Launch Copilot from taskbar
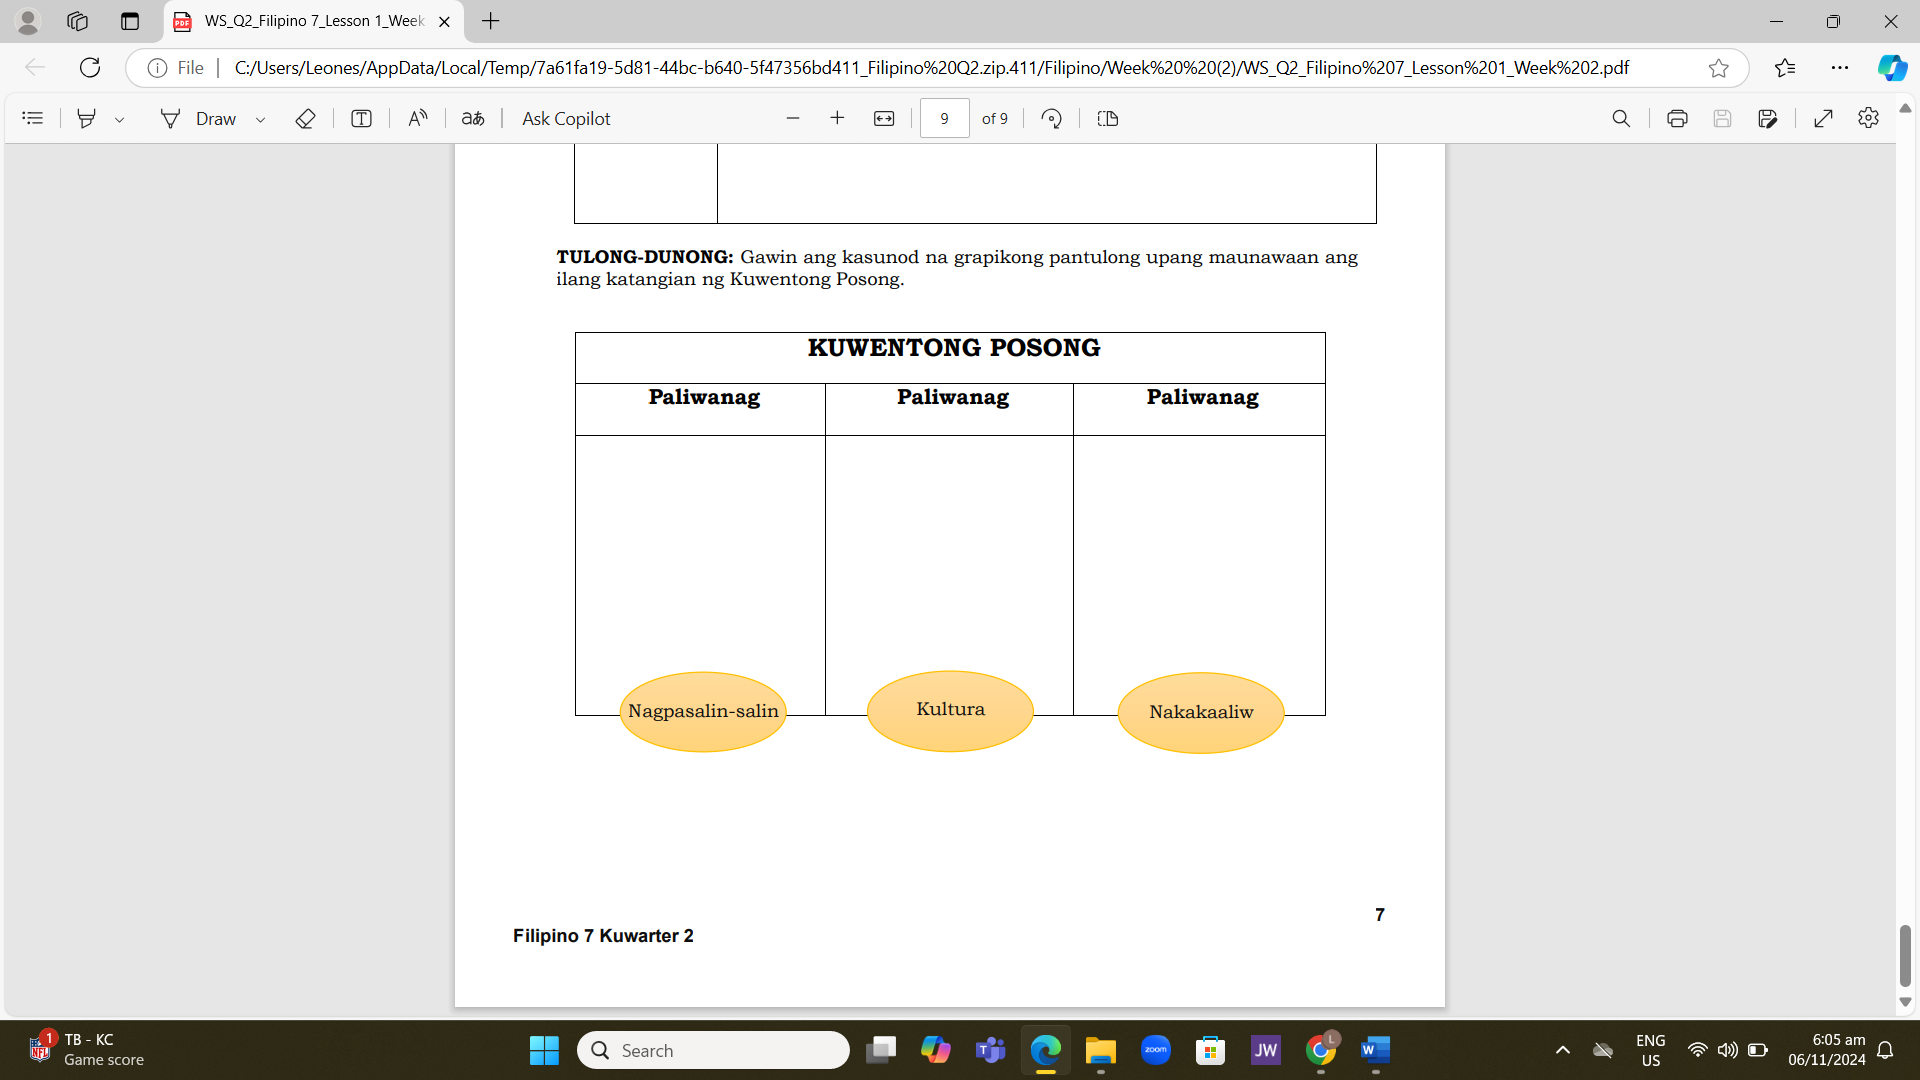This screenshot has height=1080, width=1920. pyautogui.click(x=936, y=1050)
